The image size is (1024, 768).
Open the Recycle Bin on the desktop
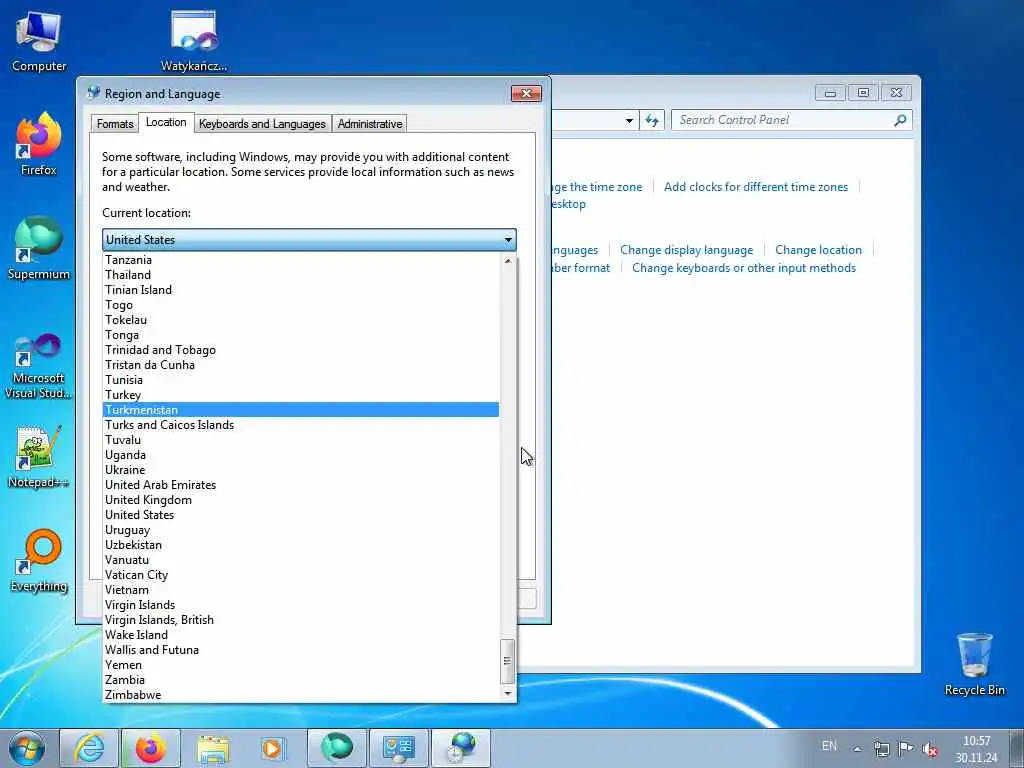(x=974, y=664)
